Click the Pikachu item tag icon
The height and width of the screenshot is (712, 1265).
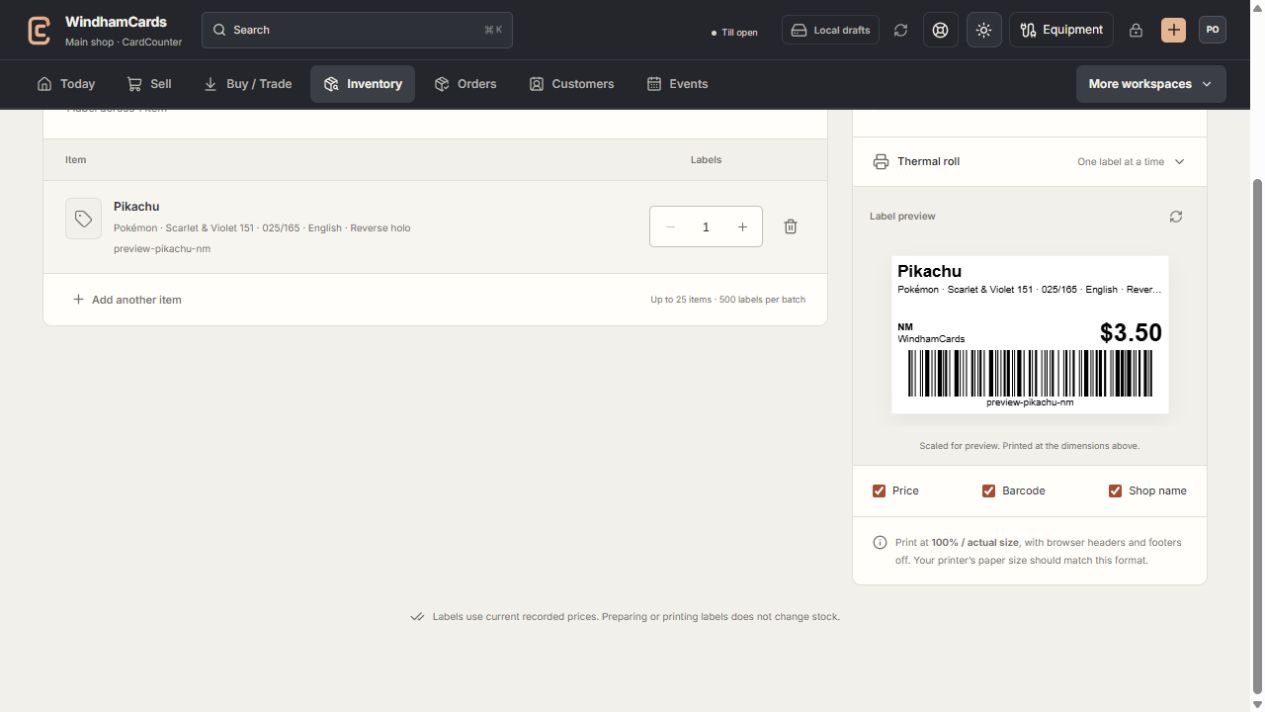click(x=84, y=218)
